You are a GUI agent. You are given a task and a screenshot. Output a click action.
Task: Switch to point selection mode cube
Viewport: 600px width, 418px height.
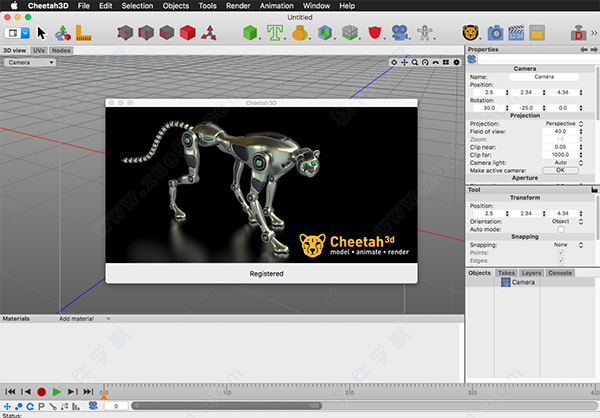[x=125, y=33]
